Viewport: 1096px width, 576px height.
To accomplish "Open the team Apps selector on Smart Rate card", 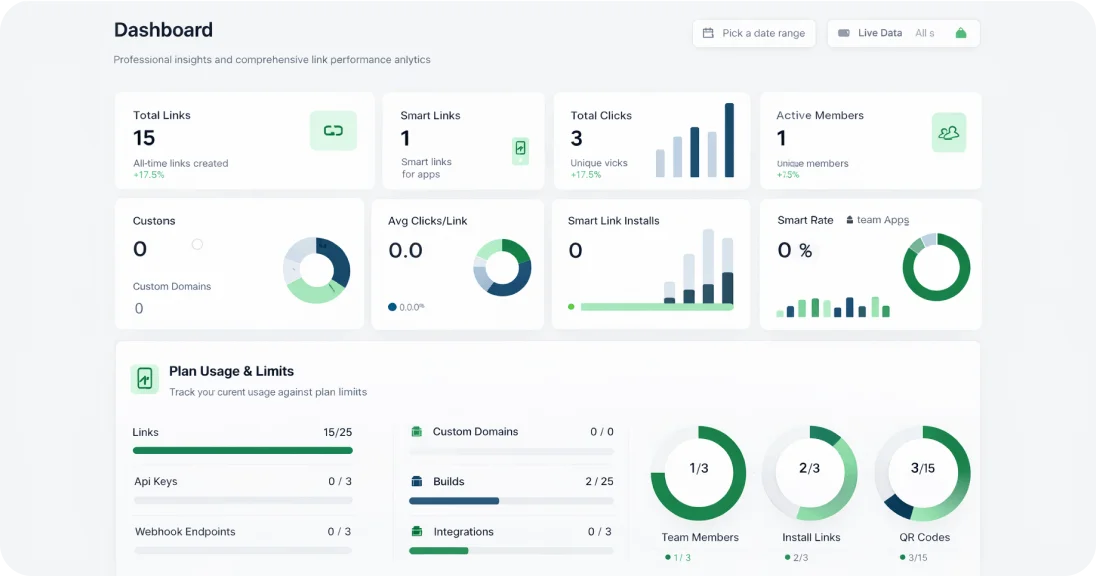I will click(877, 220).
